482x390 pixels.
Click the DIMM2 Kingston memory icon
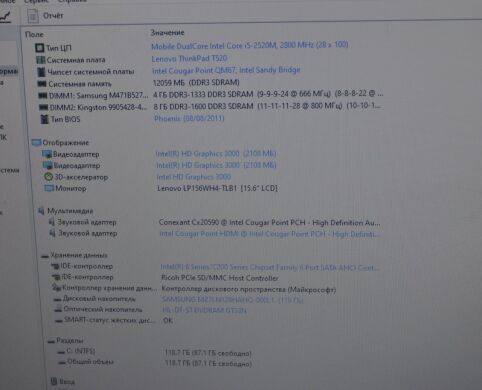pos(43,107)
